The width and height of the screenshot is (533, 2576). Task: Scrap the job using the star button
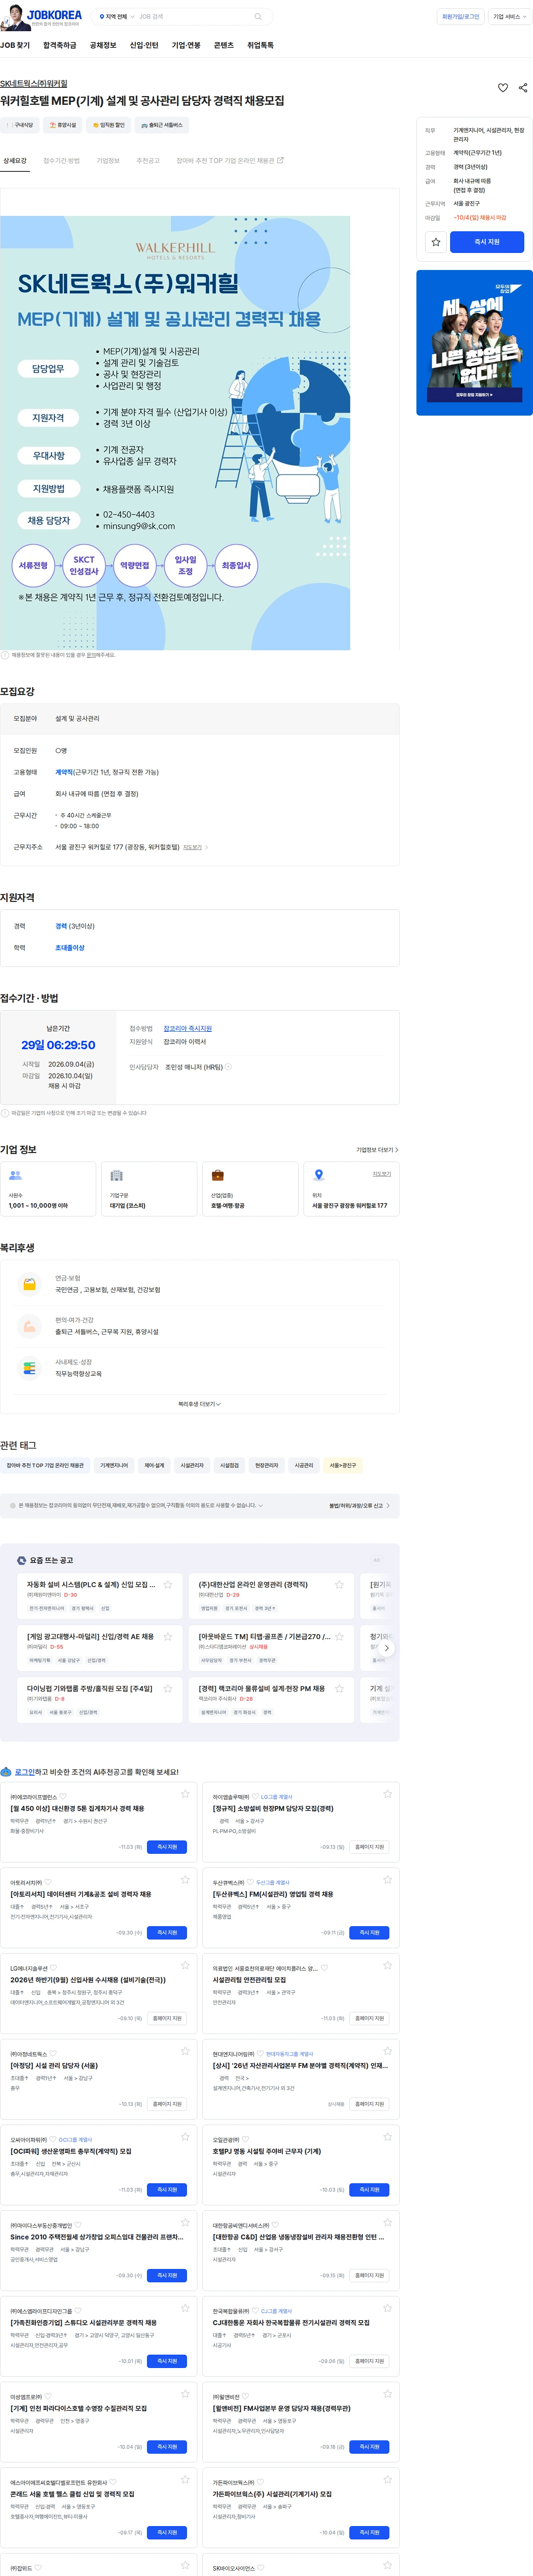coord(436,242)
